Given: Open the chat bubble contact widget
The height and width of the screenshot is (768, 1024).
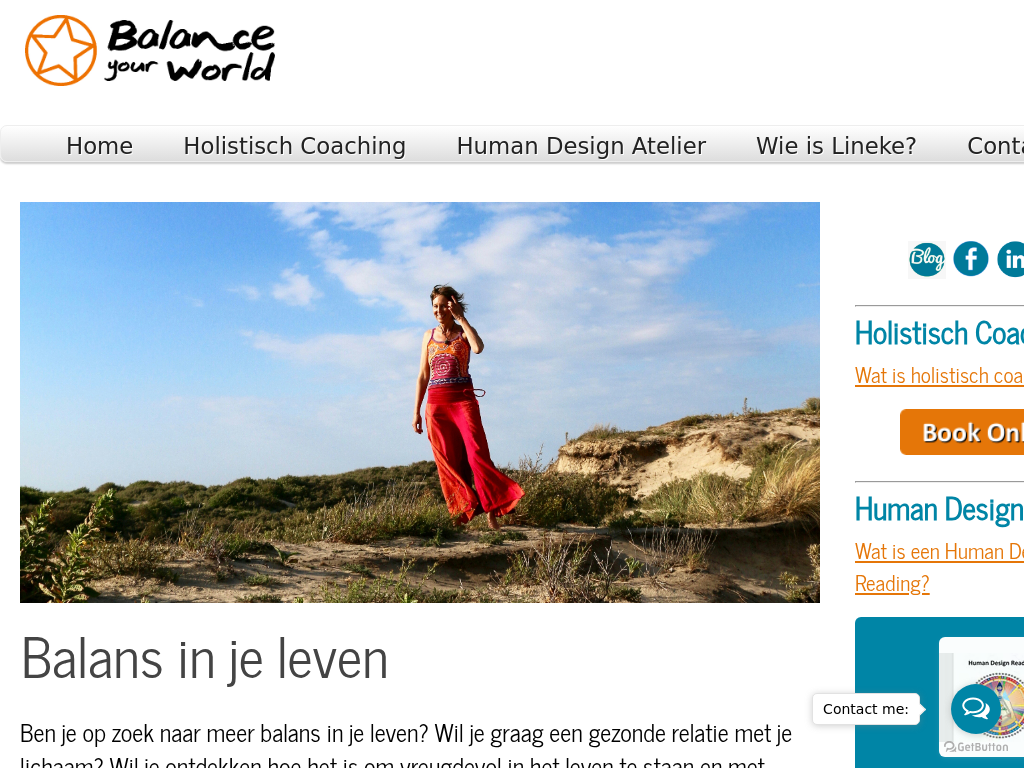Looking at the screenshot, I should [x=975, y=709].
